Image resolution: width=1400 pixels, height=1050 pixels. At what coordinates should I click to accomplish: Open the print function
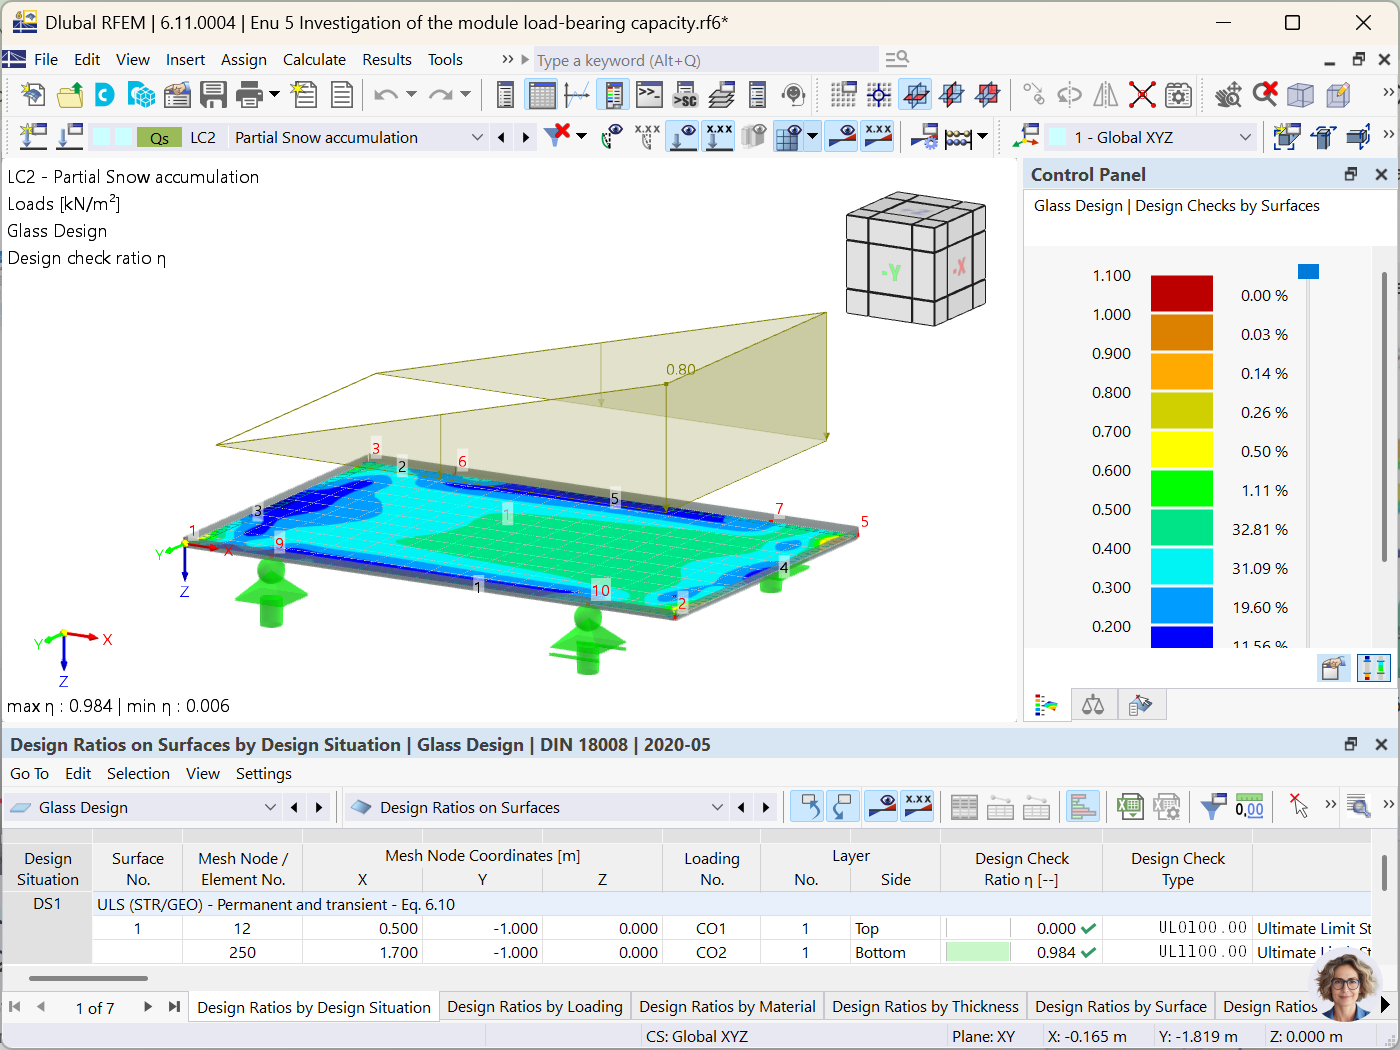[x=246, y=94]
